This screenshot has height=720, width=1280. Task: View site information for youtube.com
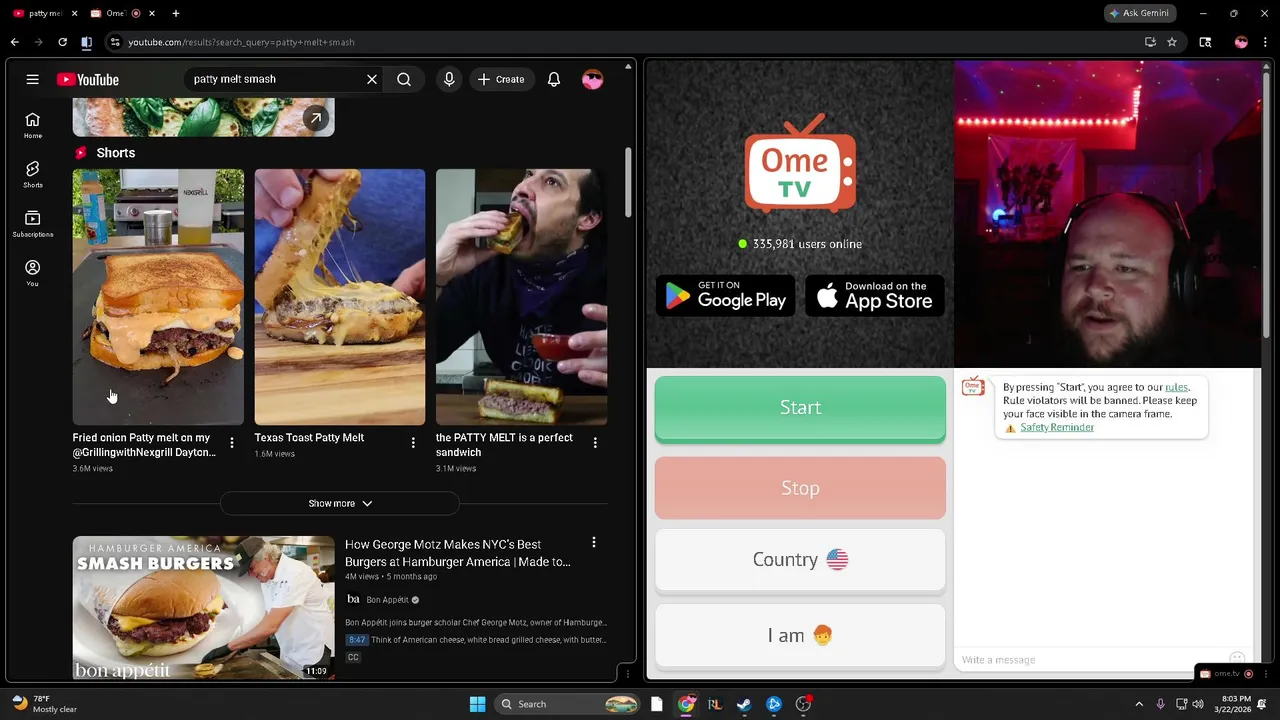116,42
